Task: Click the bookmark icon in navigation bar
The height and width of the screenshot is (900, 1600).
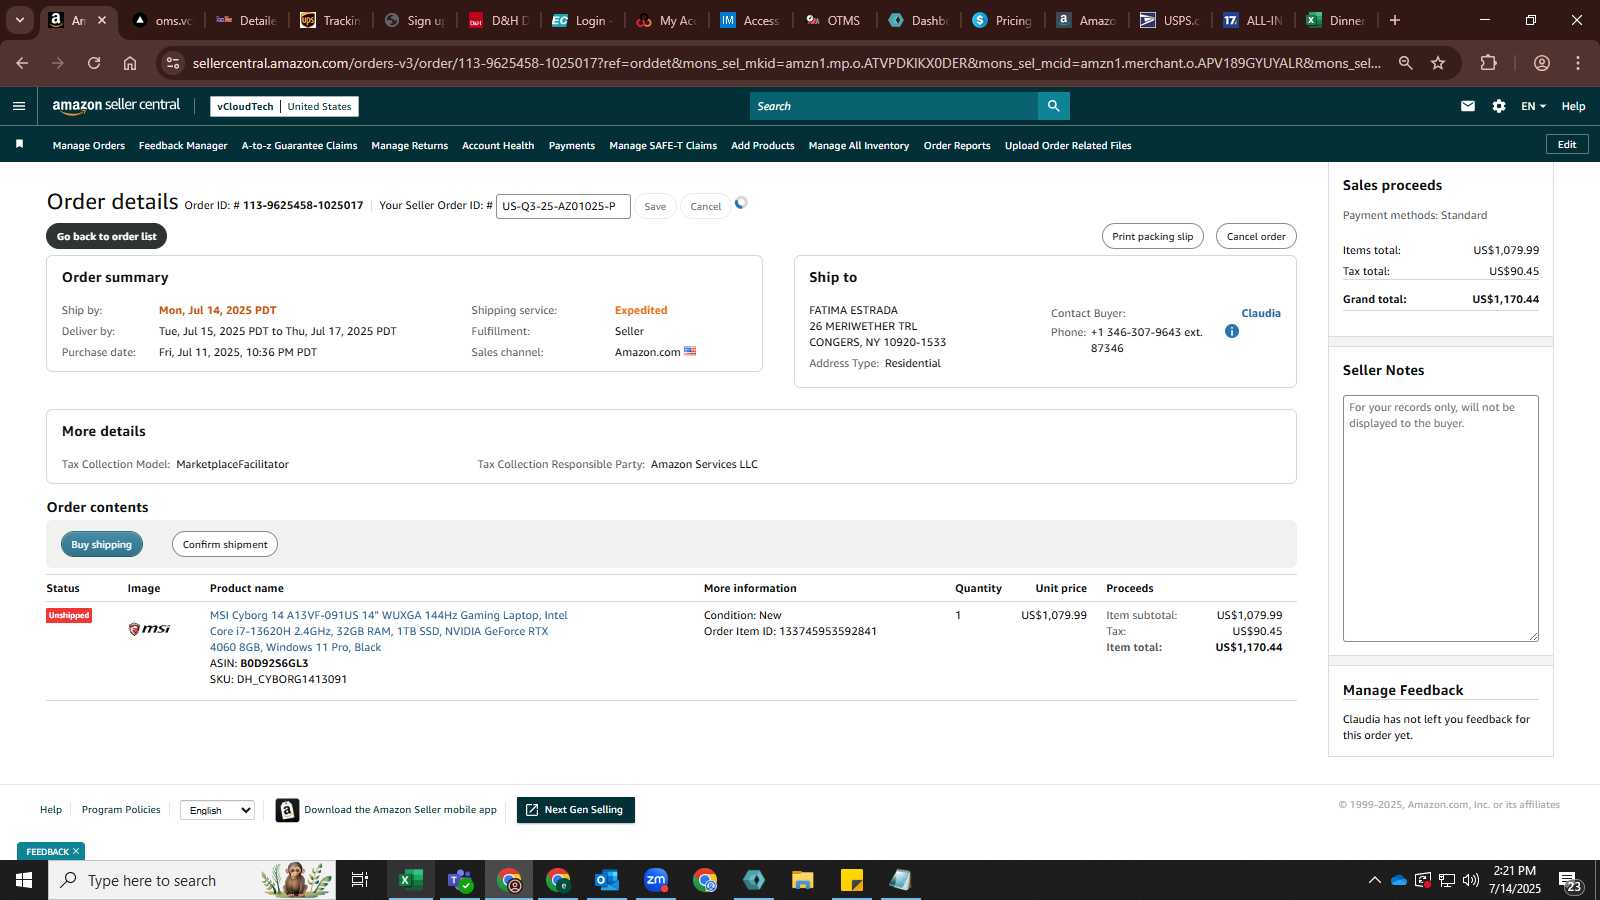Action: click(x=19, y=145)
